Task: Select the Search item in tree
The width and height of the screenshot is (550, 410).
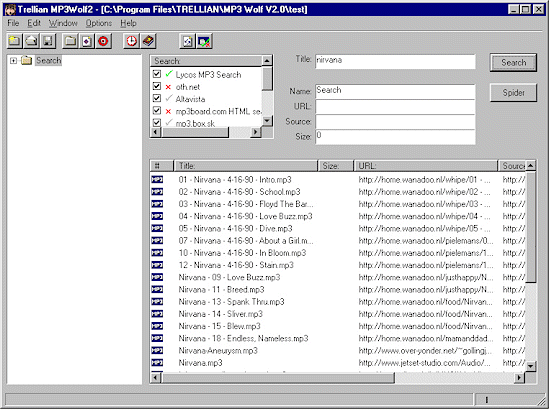Action: click(48, 60)
